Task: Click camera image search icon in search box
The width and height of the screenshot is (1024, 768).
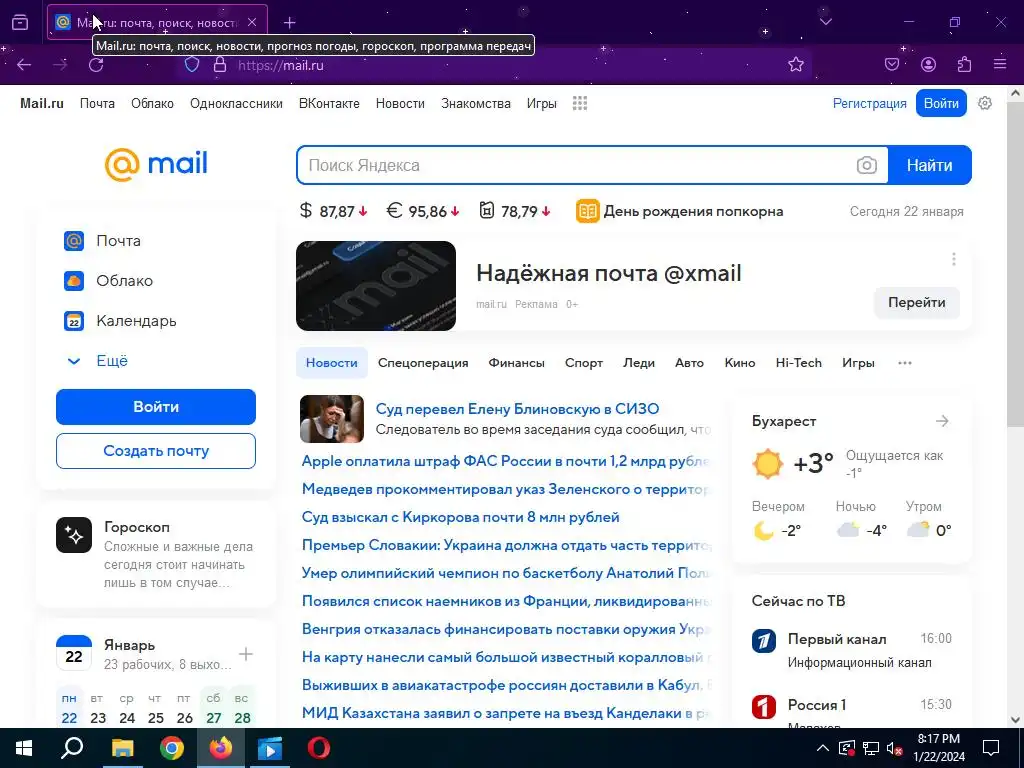Action: [867, 165]
